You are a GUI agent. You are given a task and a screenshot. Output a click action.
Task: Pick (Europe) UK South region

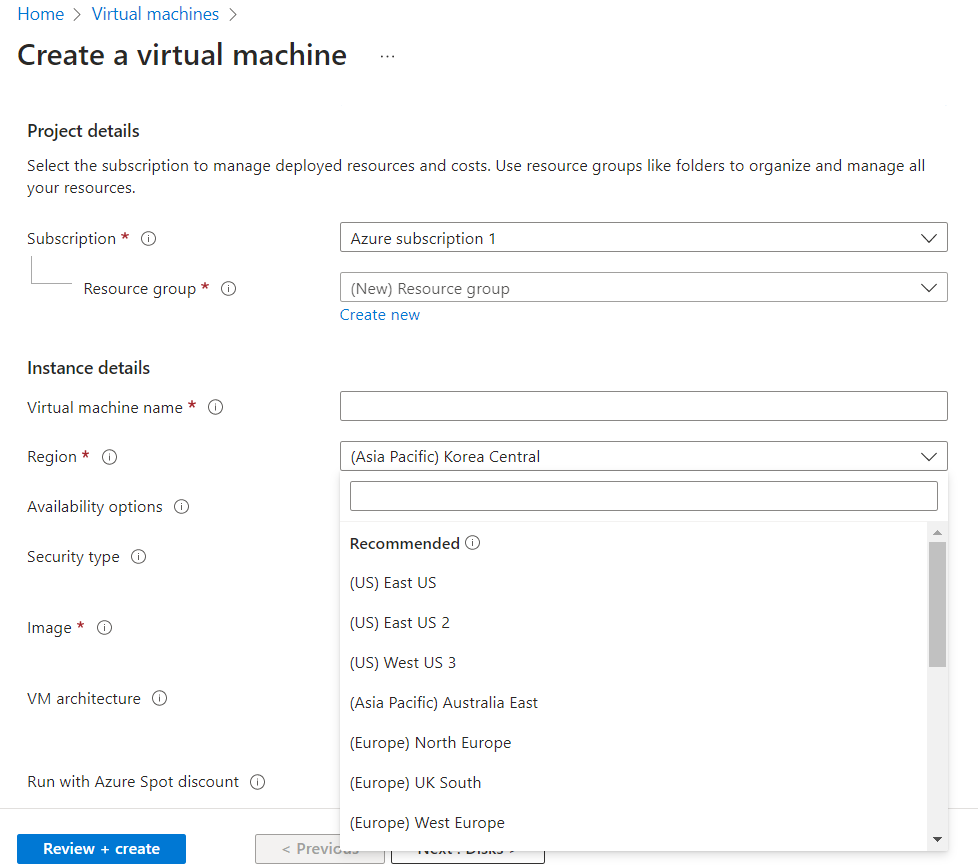(634, 782)
